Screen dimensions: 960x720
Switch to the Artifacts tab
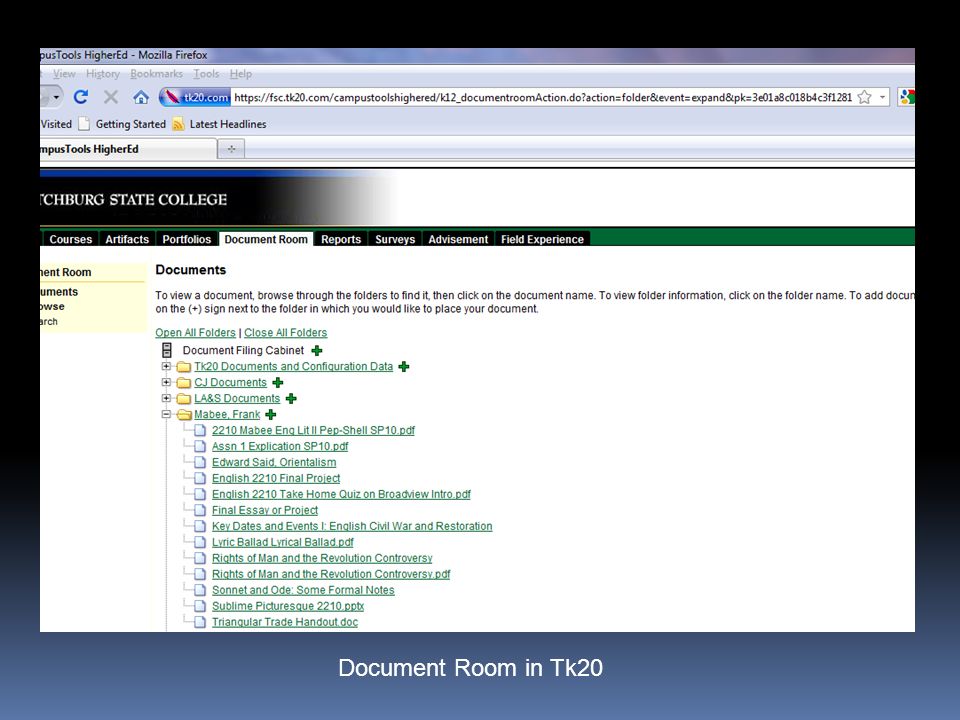(x=127, y=239)
